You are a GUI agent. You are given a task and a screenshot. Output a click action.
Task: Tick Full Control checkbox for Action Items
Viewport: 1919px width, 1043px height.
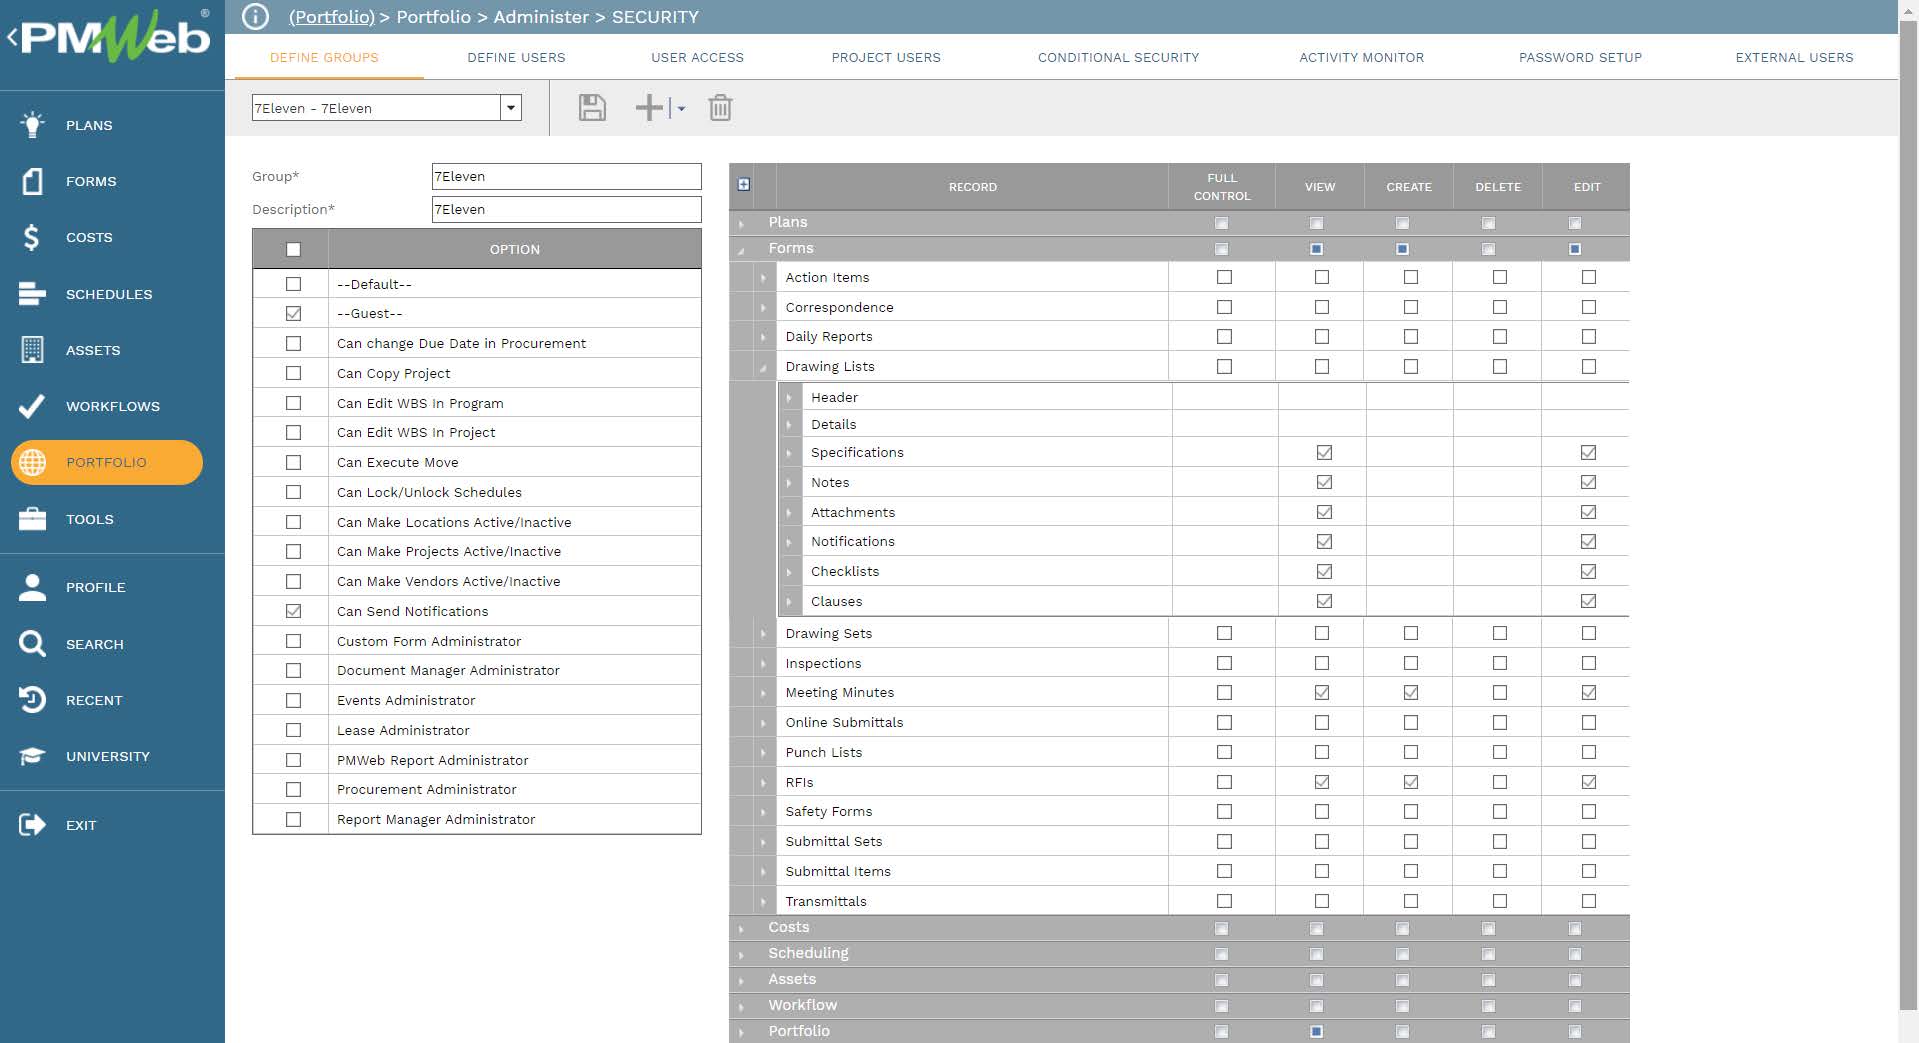1224,277
